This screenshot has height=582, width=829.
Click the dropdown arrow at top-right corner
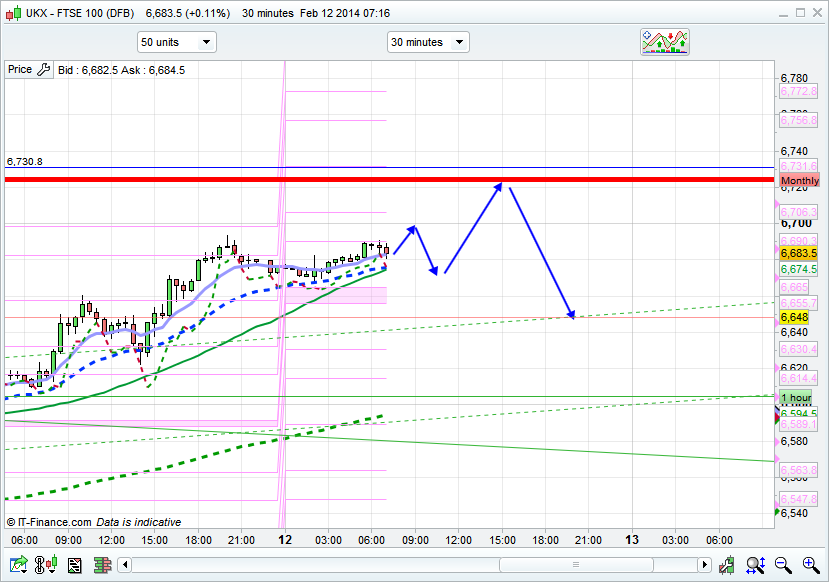tap(773, 13)
